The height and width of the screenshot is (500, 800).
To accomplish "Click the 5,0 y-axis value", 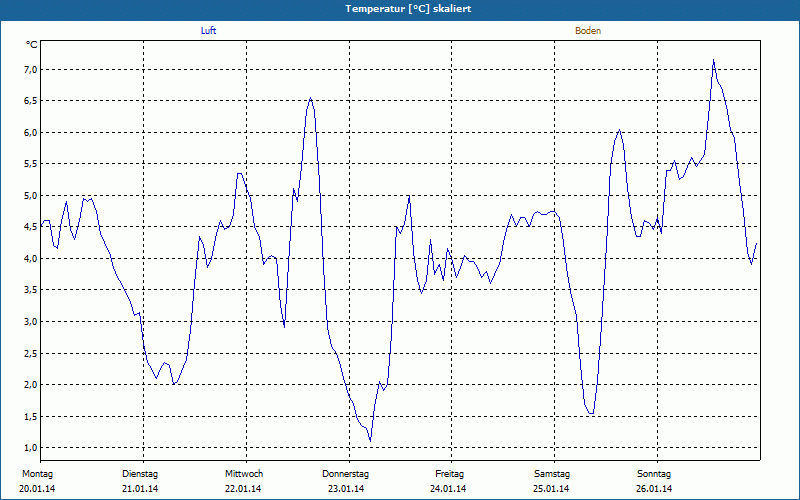I will pyautogui.click(x=32, y=195).
